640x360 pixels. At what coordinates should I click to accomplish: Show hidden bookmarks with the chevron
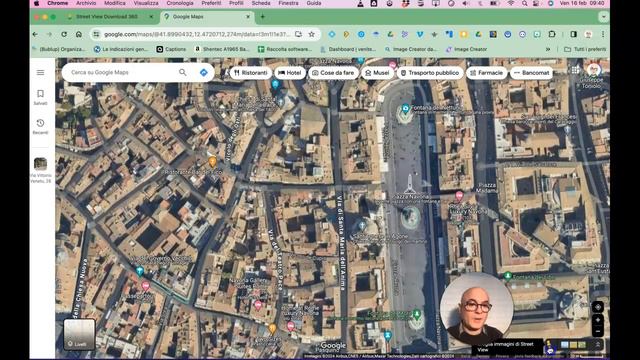(x=548, y=49)
